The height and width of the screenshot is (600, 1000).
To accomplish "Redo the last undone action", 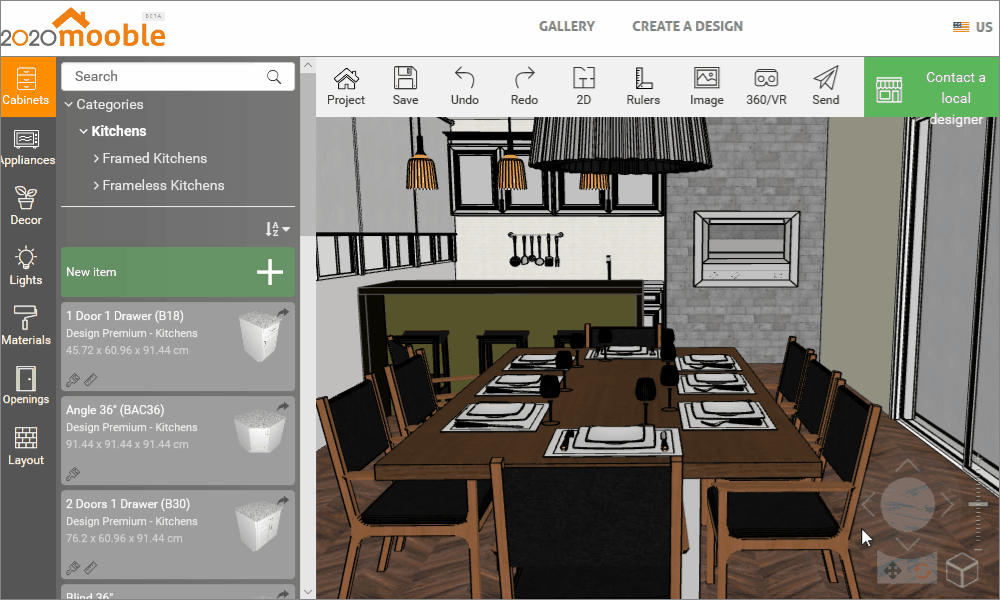I will click(x=524, y=87).
